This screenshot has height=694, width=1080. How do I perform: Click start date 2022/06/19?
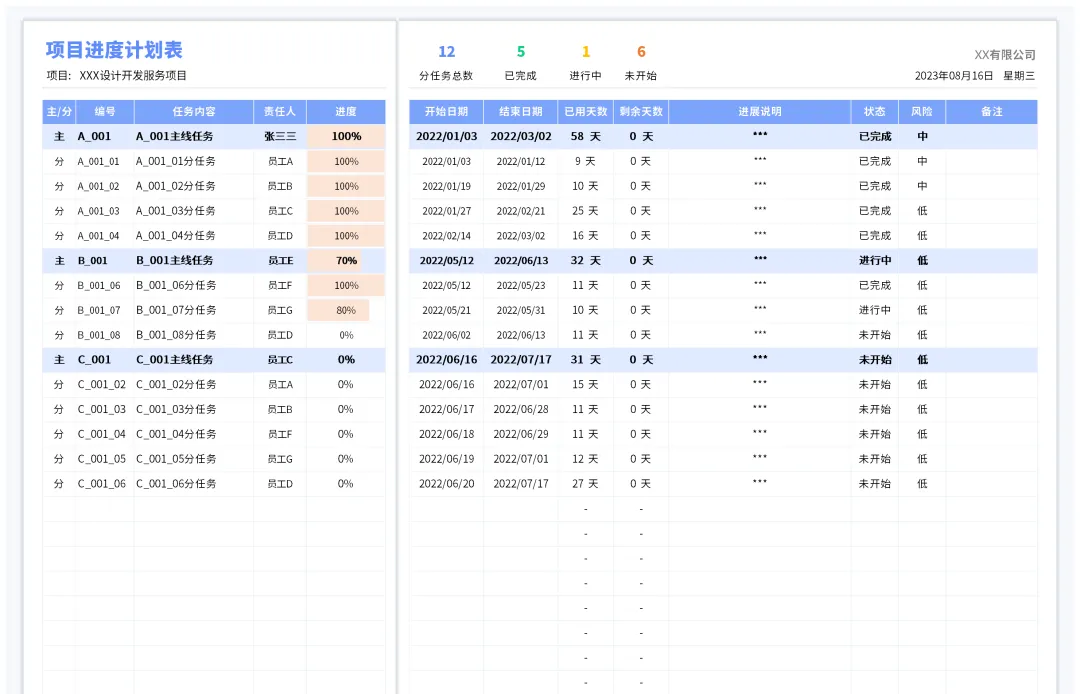(x=446, y=459)
